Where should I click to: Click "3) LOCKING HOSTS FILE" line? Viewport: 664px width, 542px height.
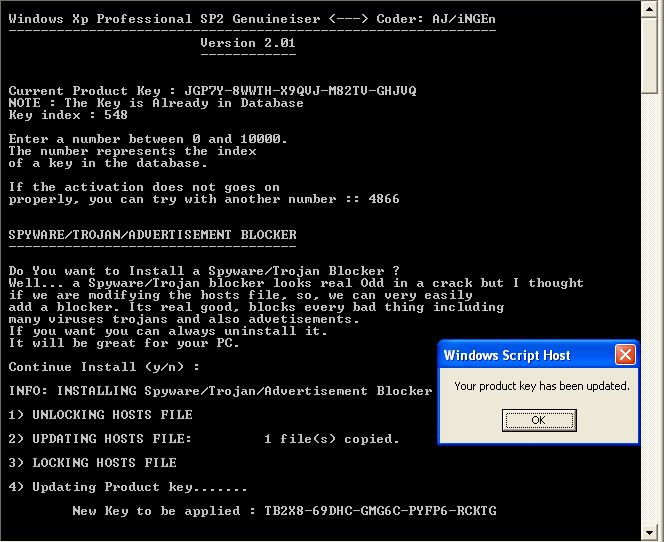[92, 462]
